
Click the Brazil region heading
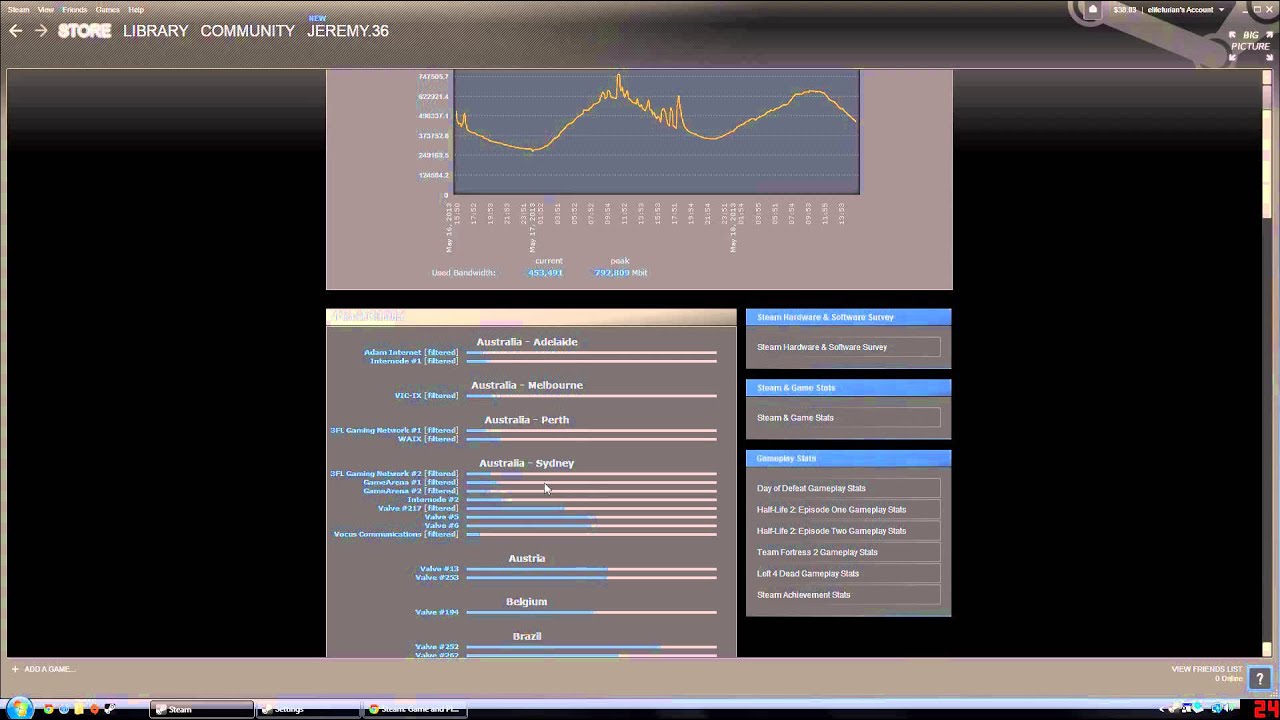click(527, 636)
